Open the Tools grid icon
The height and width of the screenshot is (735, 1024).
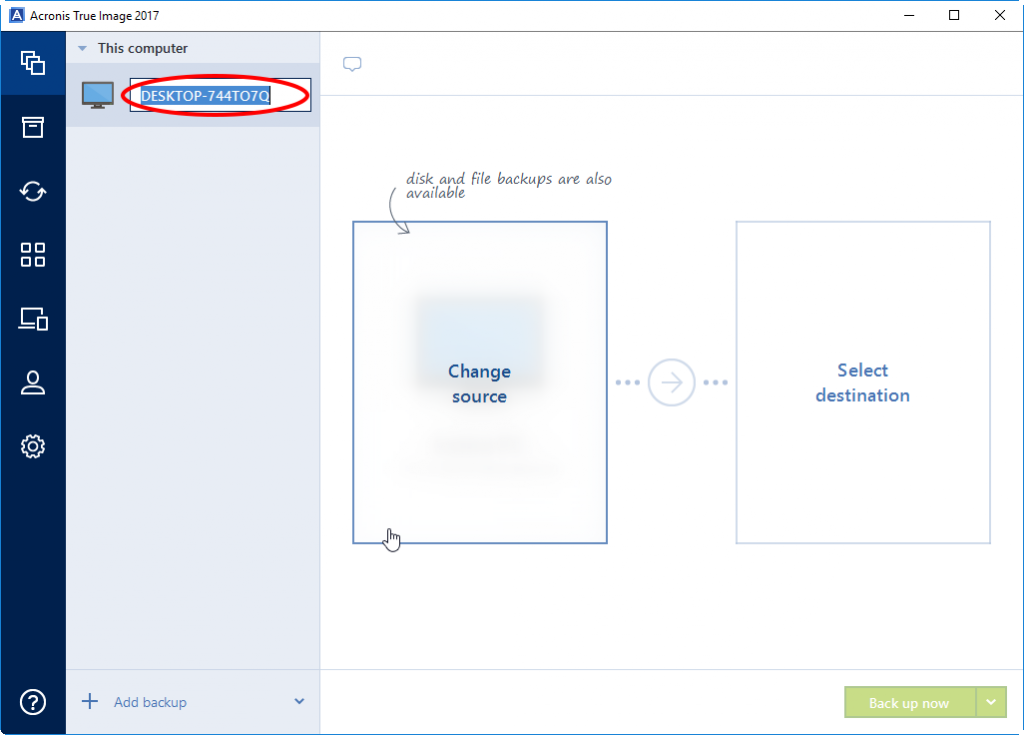(x=33, y=255)
